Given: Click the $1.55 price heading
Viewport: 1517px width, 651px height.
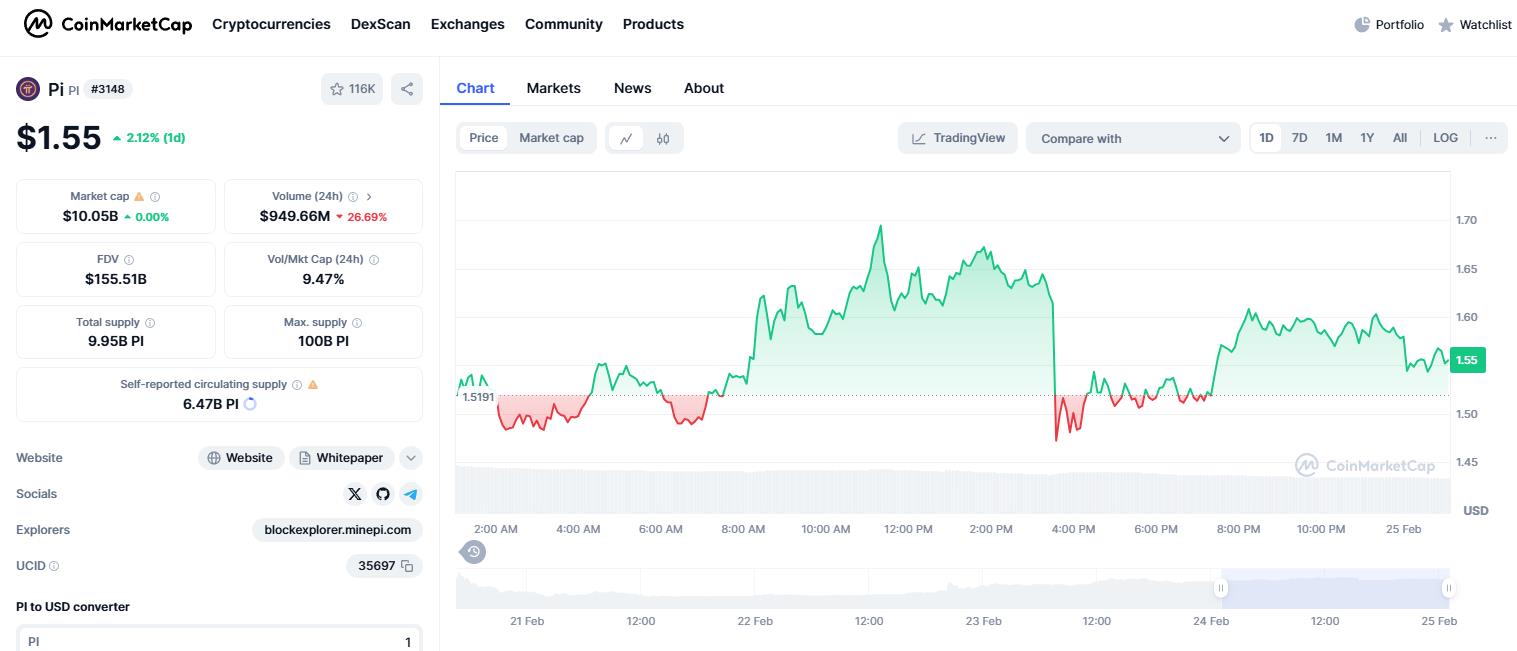Looking at the screenshot, I should [x=59, y=137].
